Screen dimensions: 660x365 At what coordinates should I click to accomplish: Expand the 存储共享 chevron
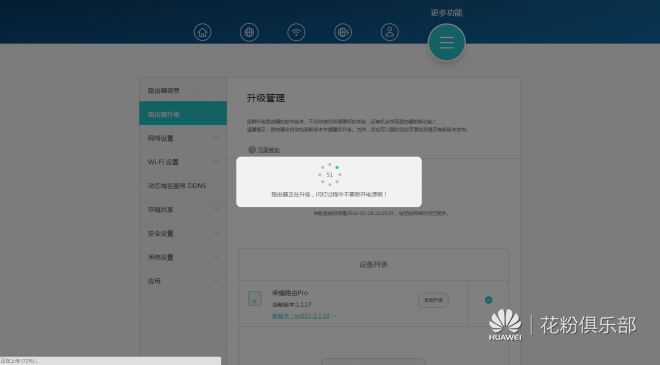coord(216,209)
